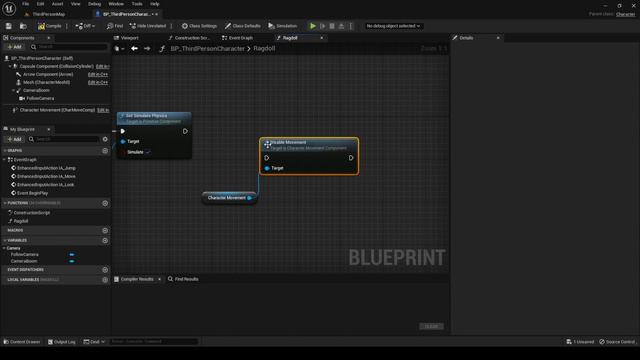The height and width of the screenshot is (360, 640).
Task: Open the Help menu
Action: click(155, 4)
